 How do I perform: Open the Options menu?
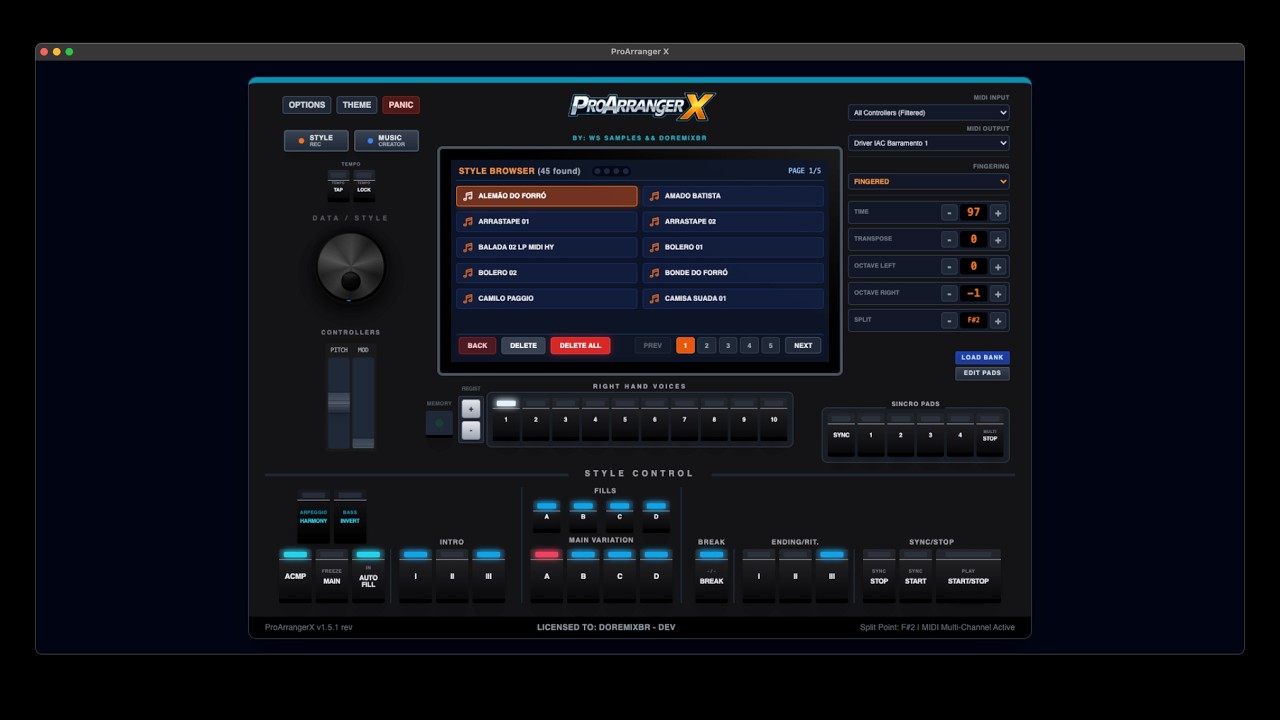307,105
